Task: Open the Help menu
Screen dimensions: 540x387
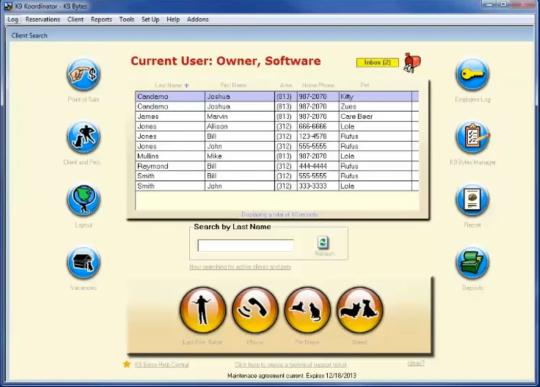Action: point(173,19)
